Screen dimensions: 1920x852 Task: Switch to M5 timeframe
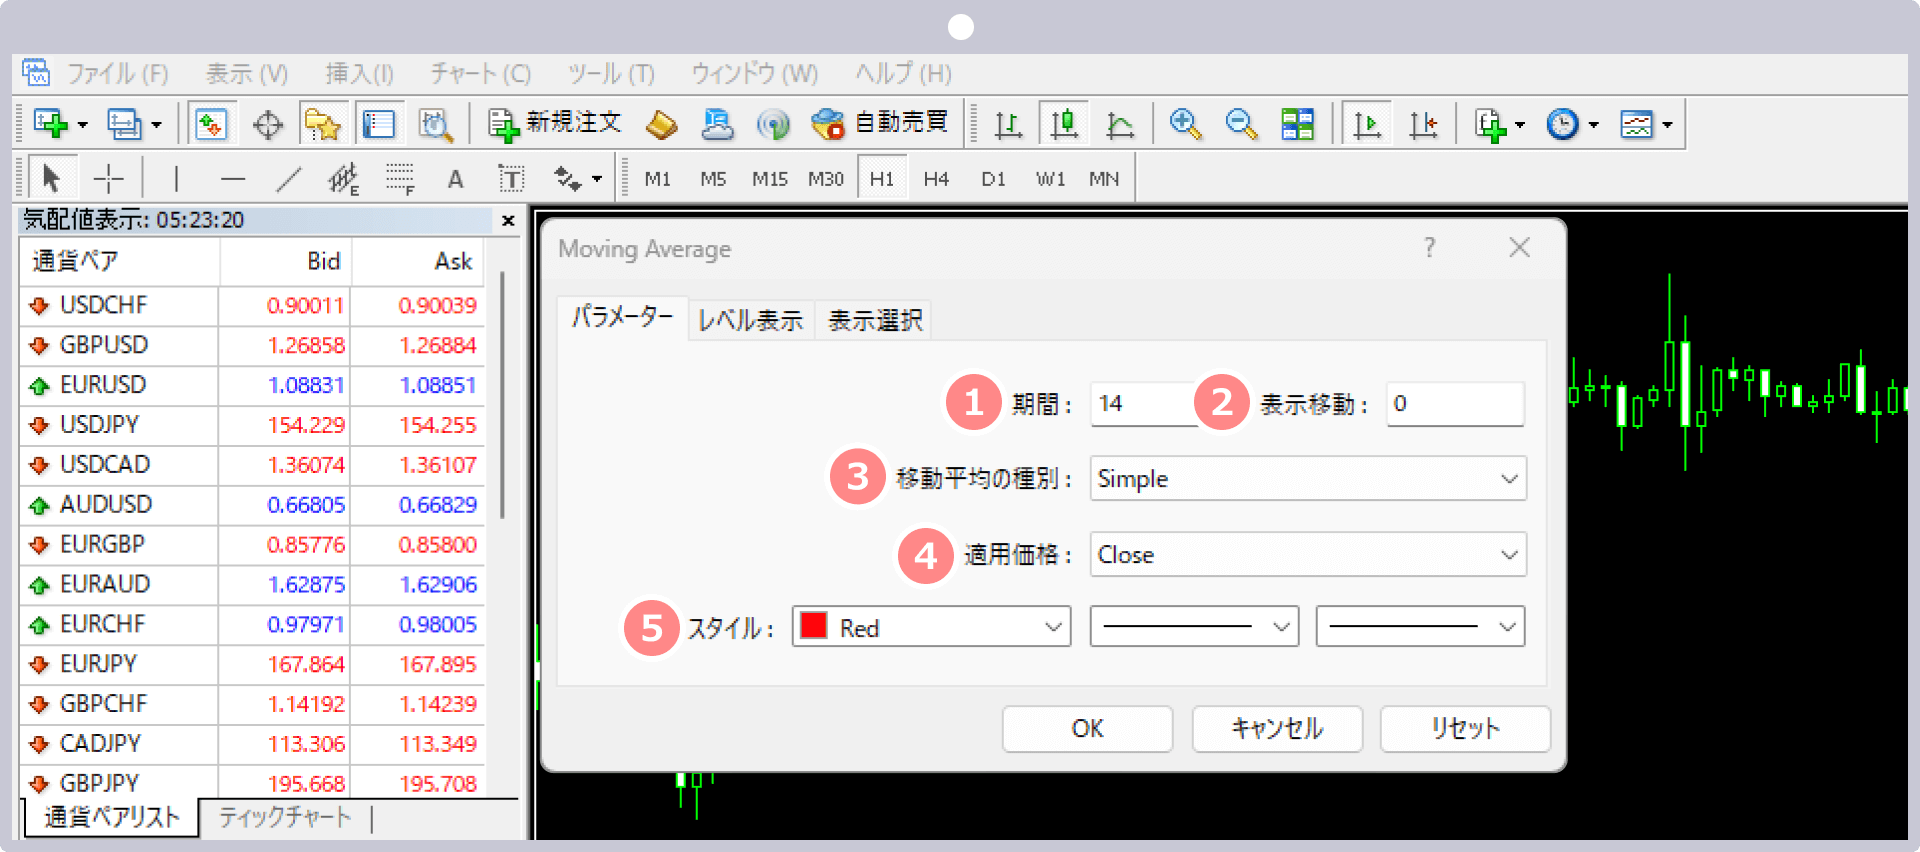713,179
